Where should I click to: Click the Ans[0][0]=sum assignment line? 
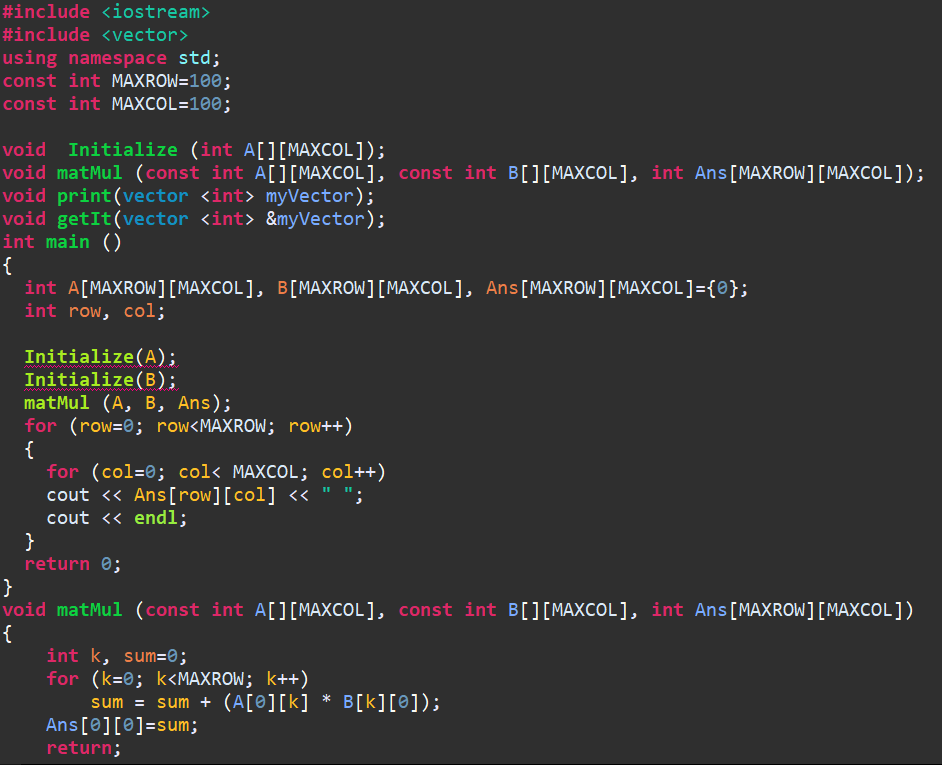[x=120, y=724]
